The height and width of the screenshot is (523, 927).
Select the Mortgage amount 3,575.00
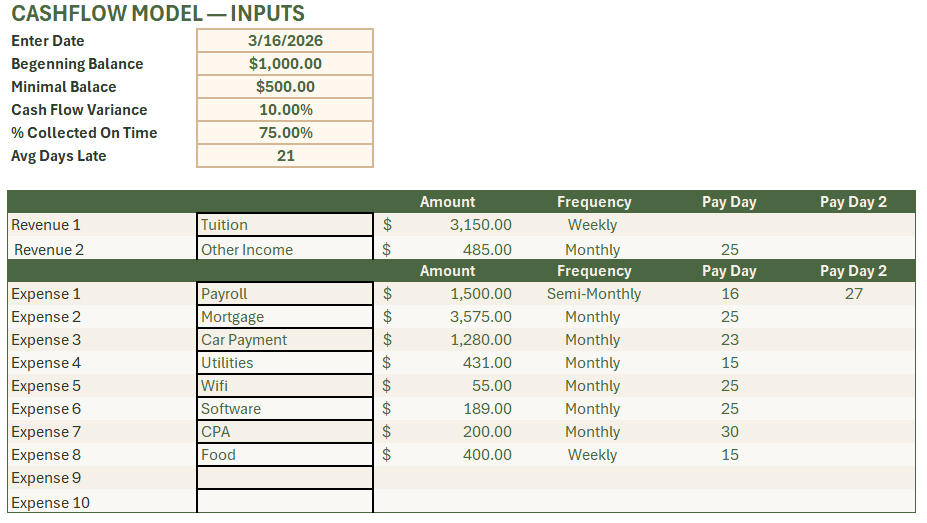(480, 317)
